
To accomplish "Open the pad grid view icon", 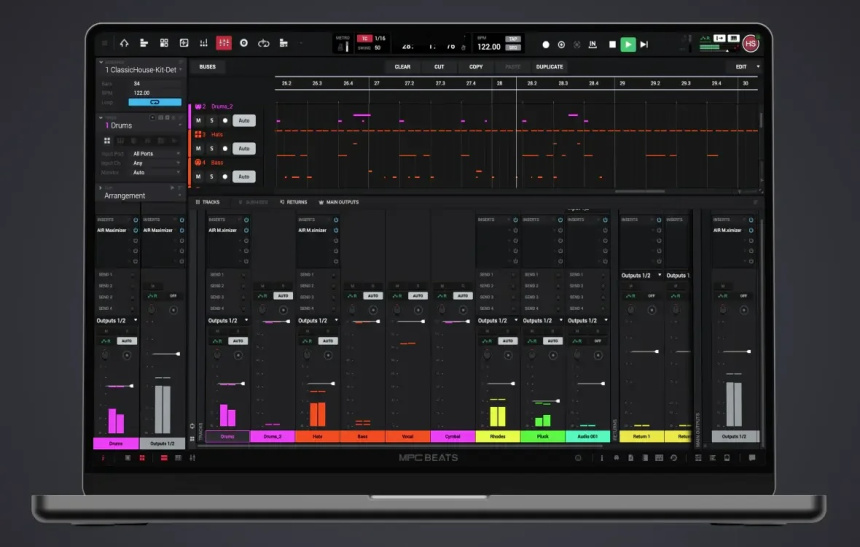I will (163, 43).
